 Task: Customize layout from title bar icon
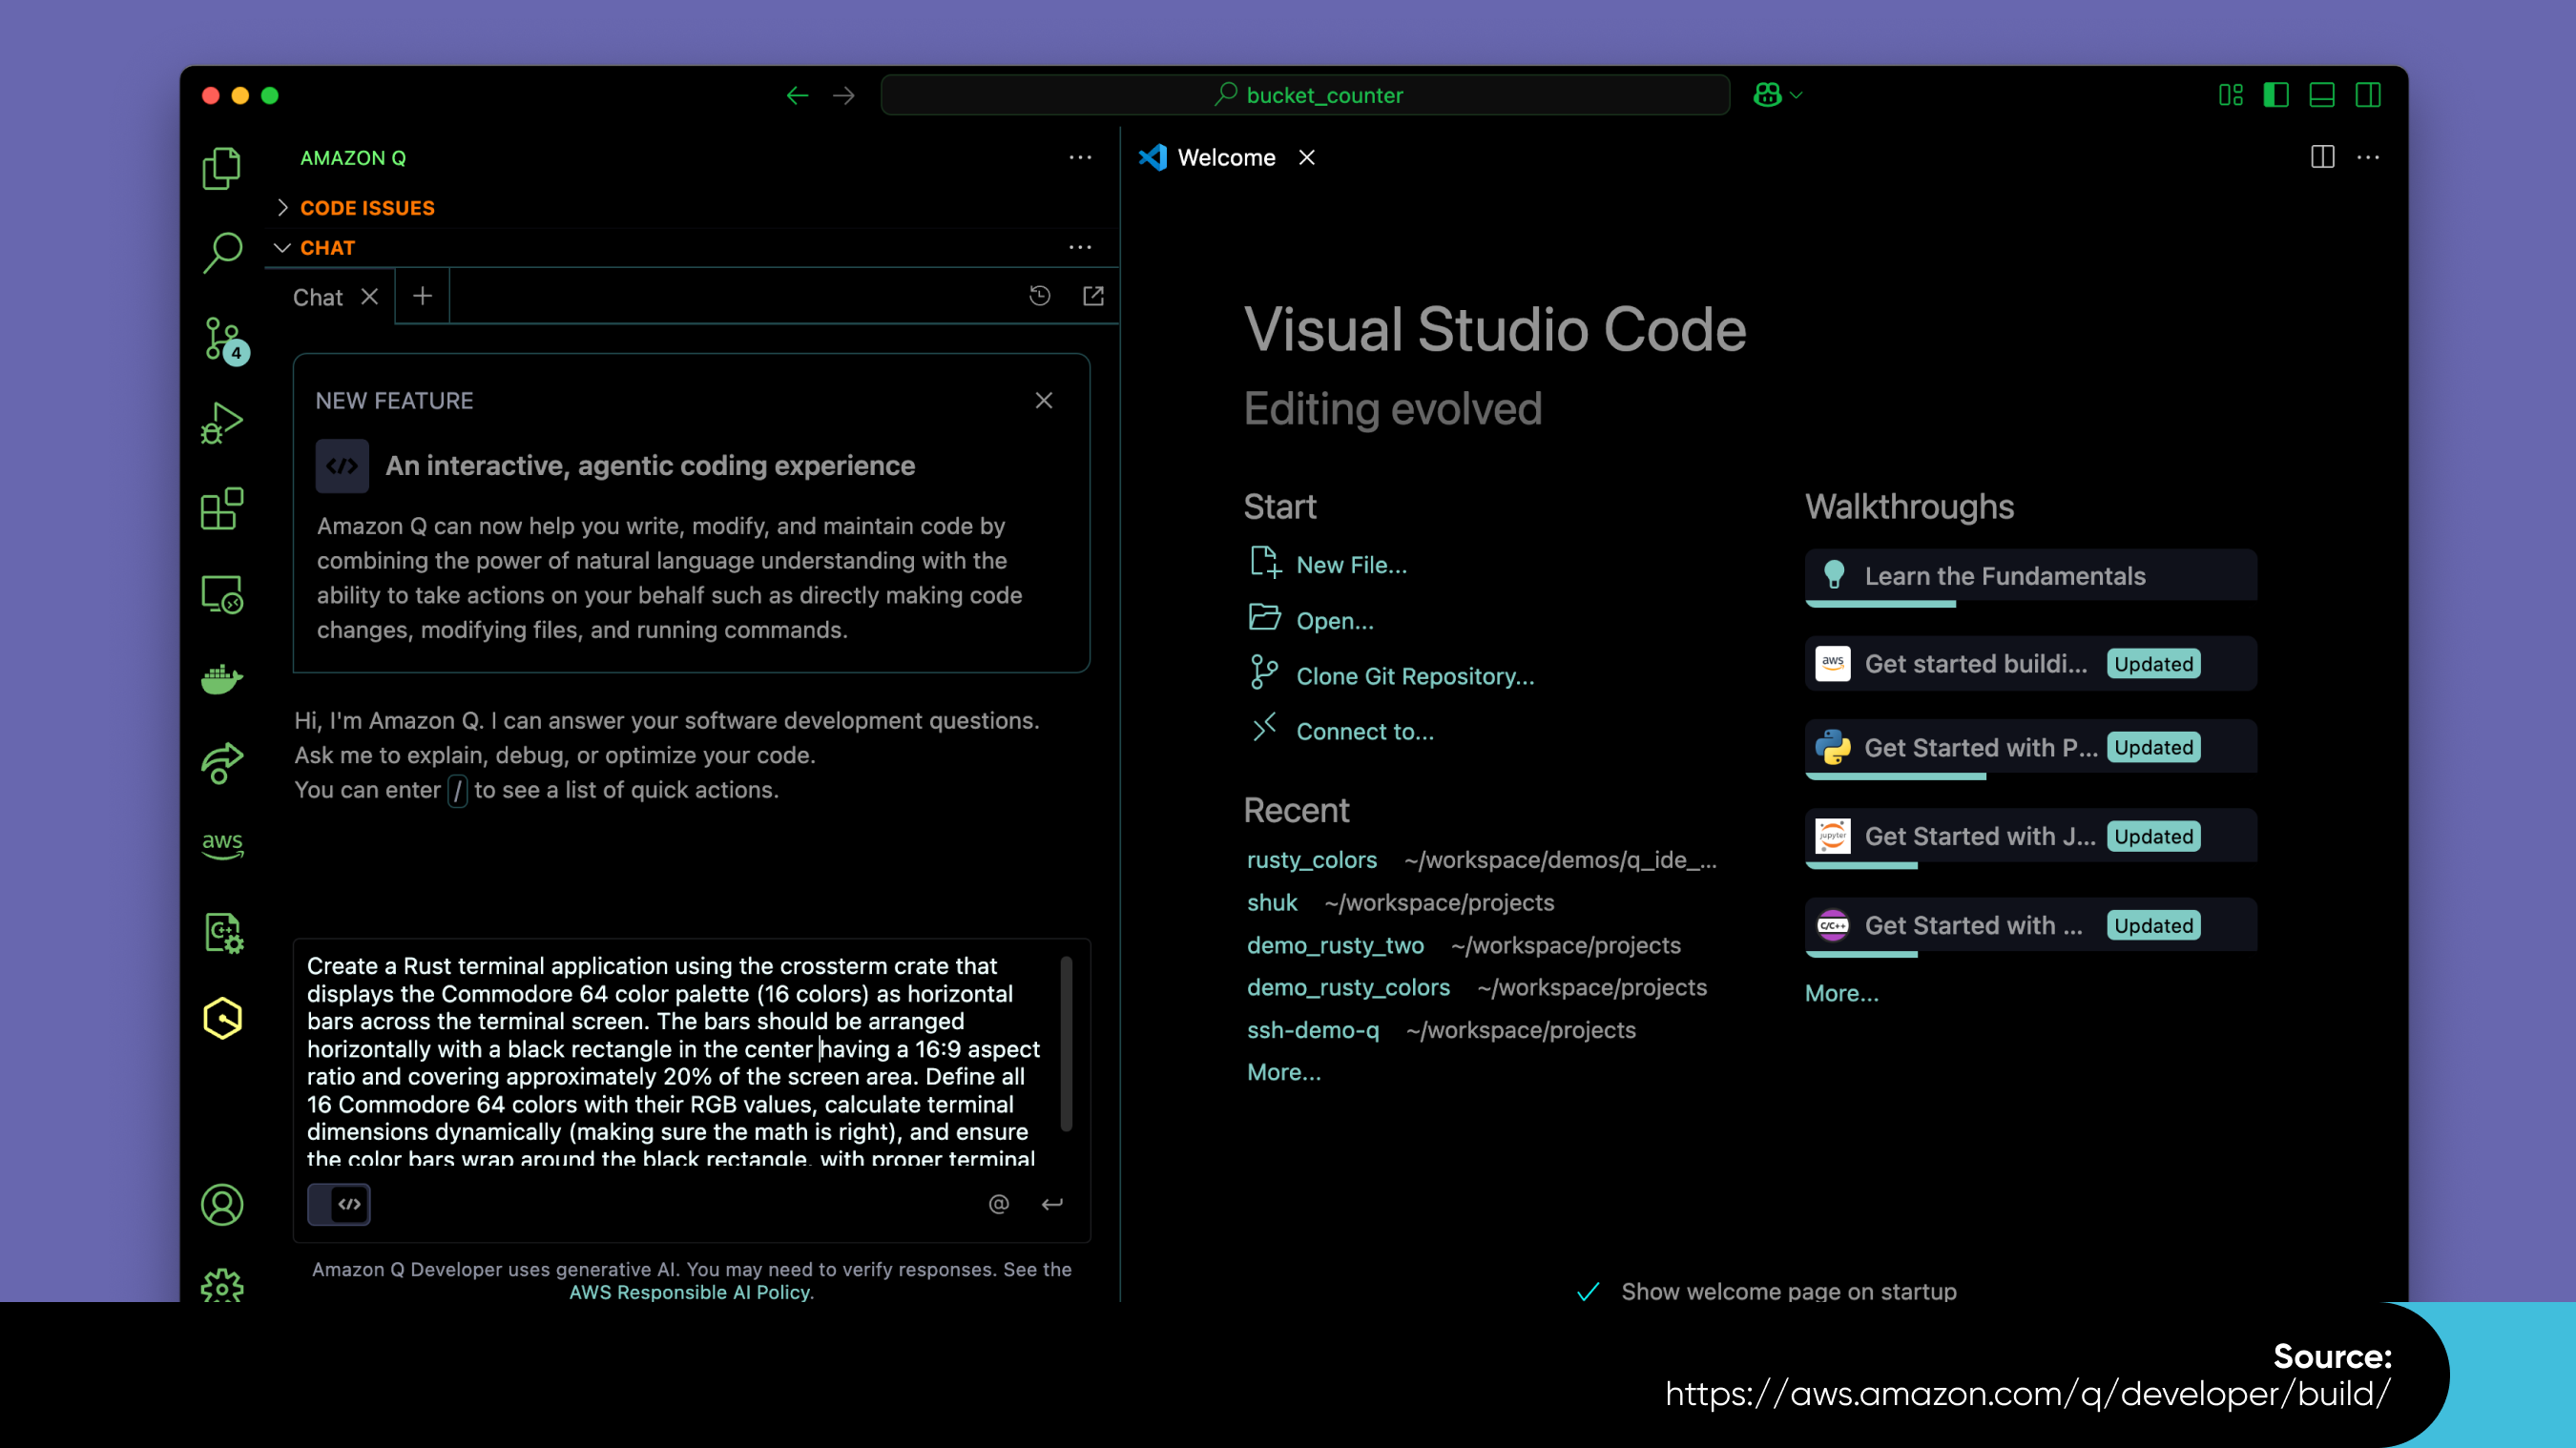(x=2230, y=95)
